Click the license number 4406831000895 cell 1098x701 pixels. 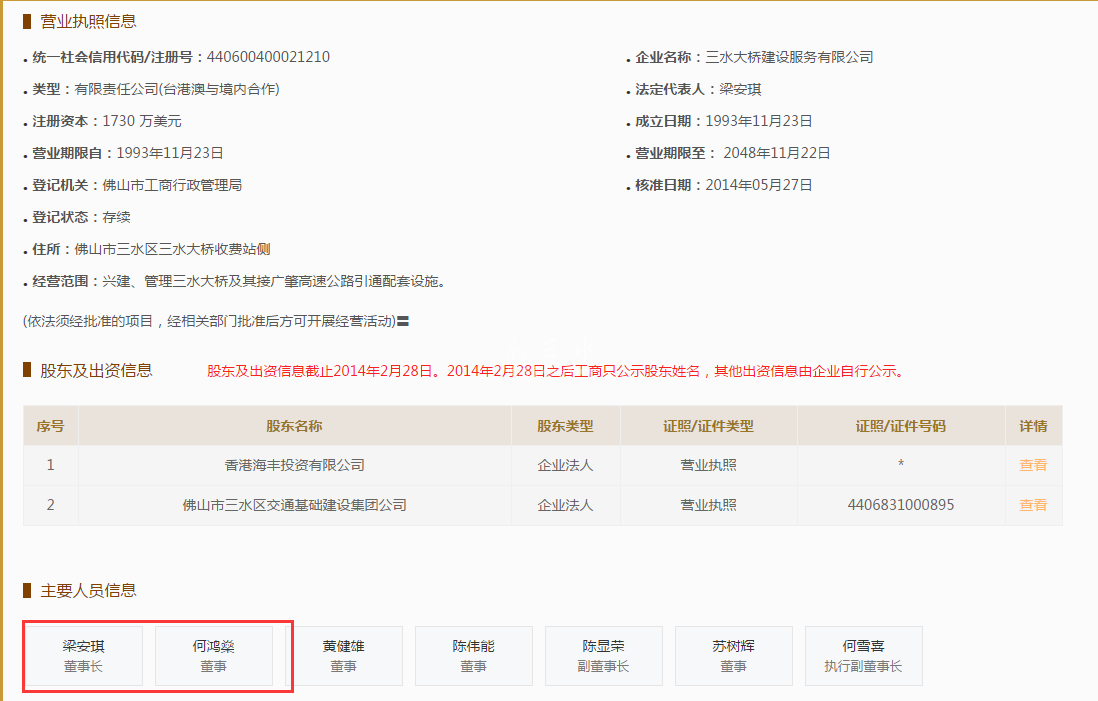(x=900, y=505)
